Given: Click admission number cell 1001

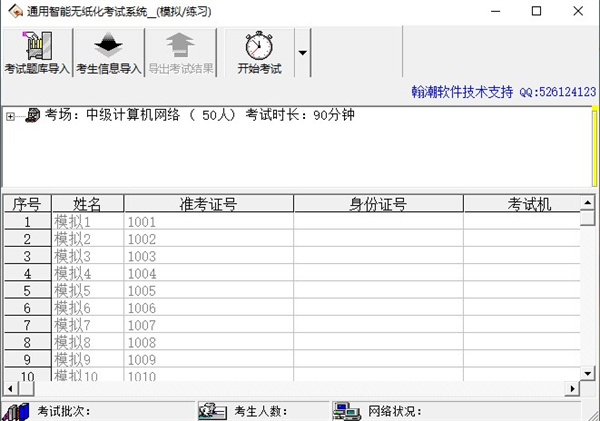Looking at the screenshot, I should 209,222.
